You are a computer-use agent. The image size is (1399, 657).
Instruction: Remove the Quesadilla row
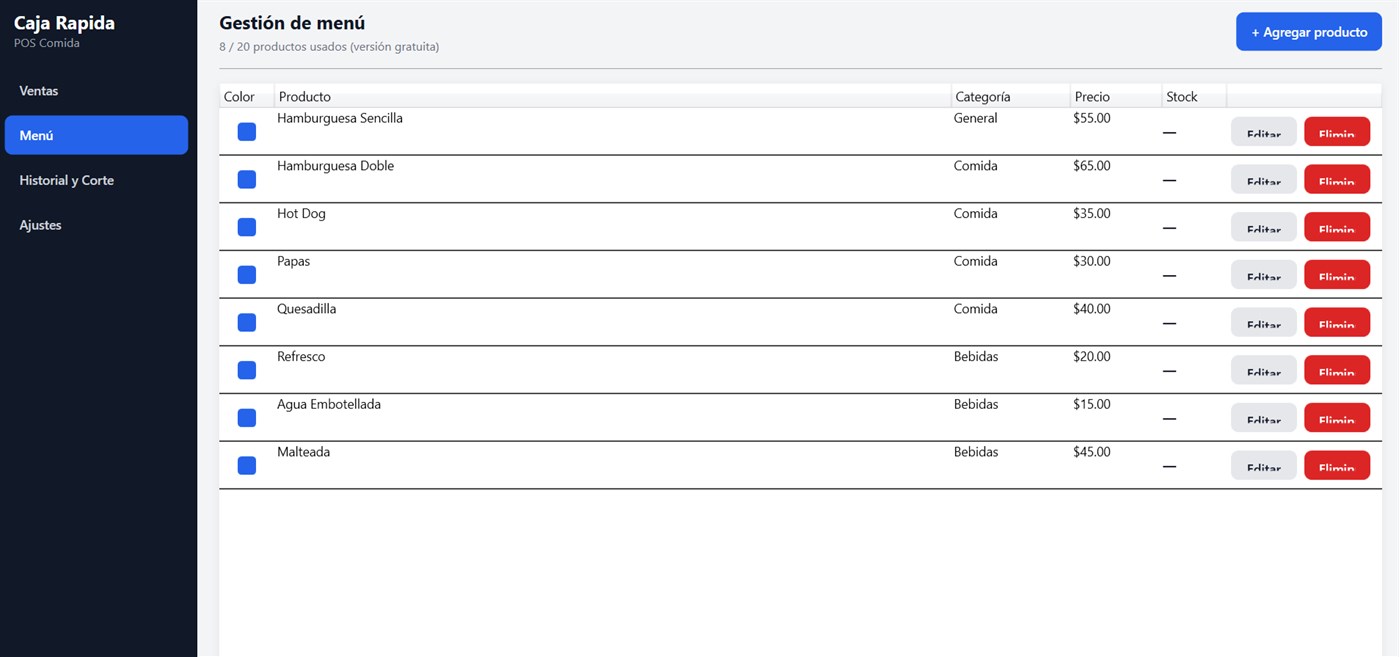[x=1337, y=322]
